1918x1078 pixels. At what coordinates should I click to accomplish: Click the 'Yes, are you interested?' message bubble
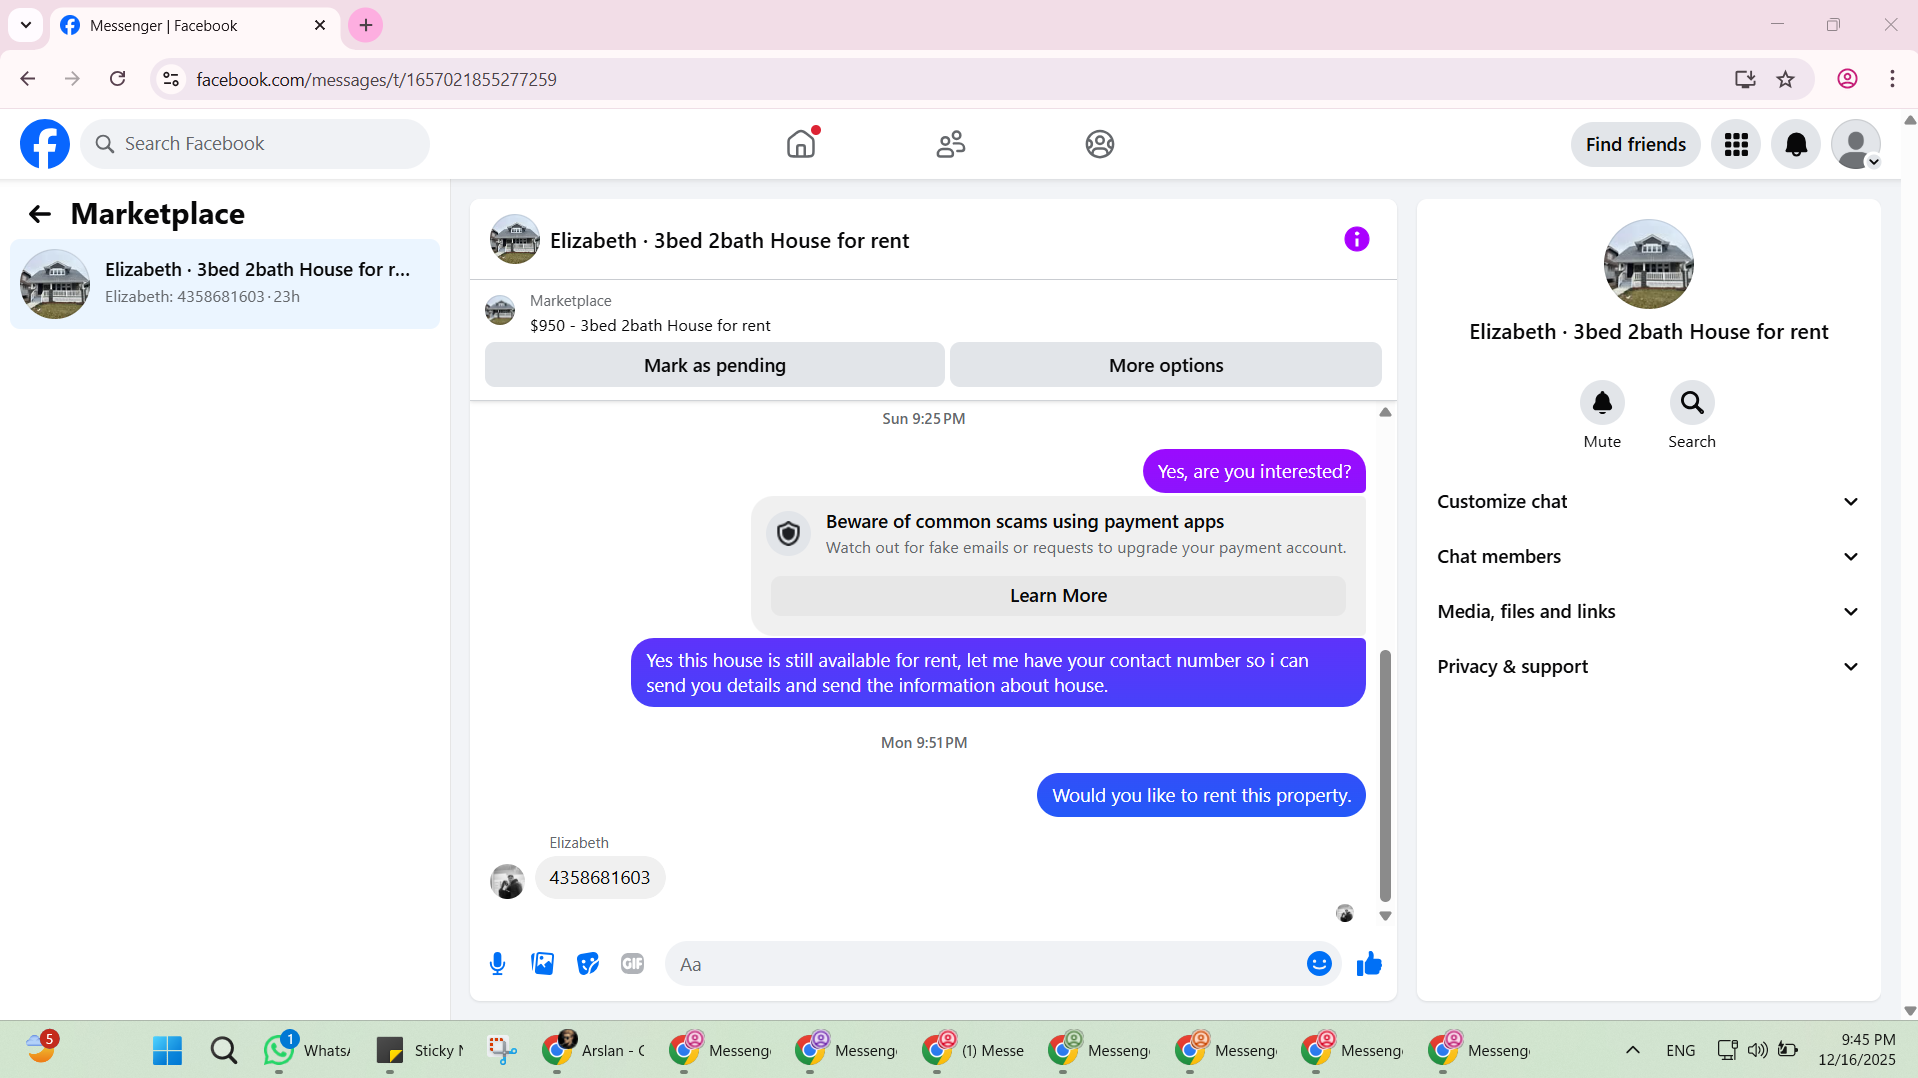tap(1254, 472)
